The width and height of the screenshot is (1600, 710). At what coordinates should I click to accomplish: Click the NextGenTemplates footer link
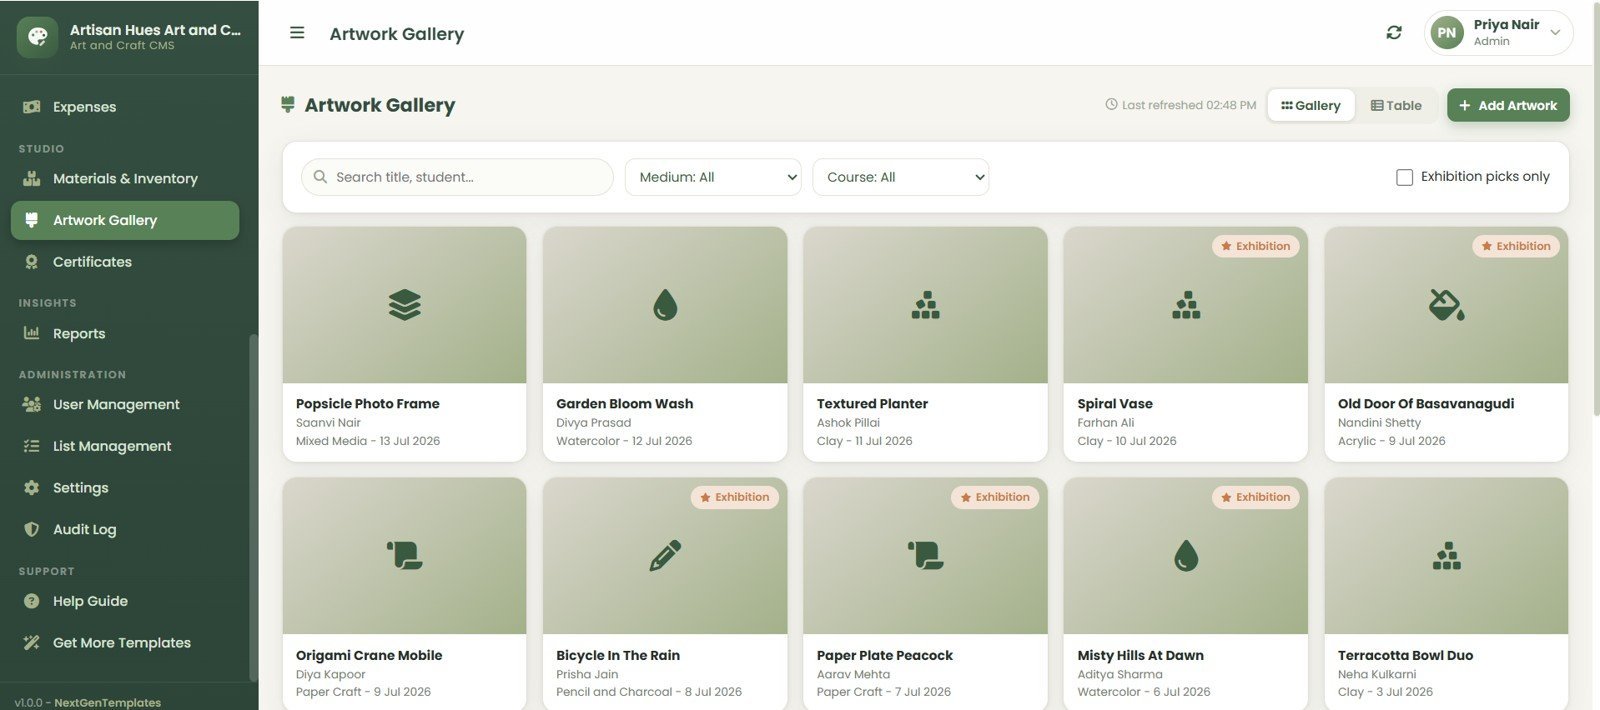coord(107,703)
